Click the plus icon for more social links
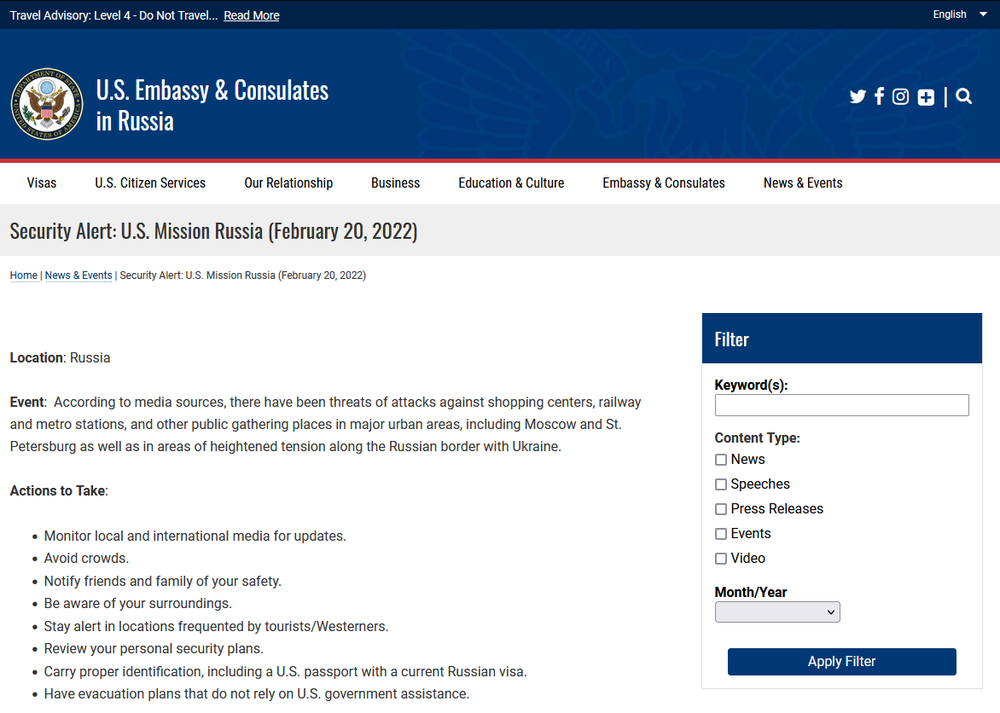This screenshot has height=713, width=1000. click(x=926, y=97)
